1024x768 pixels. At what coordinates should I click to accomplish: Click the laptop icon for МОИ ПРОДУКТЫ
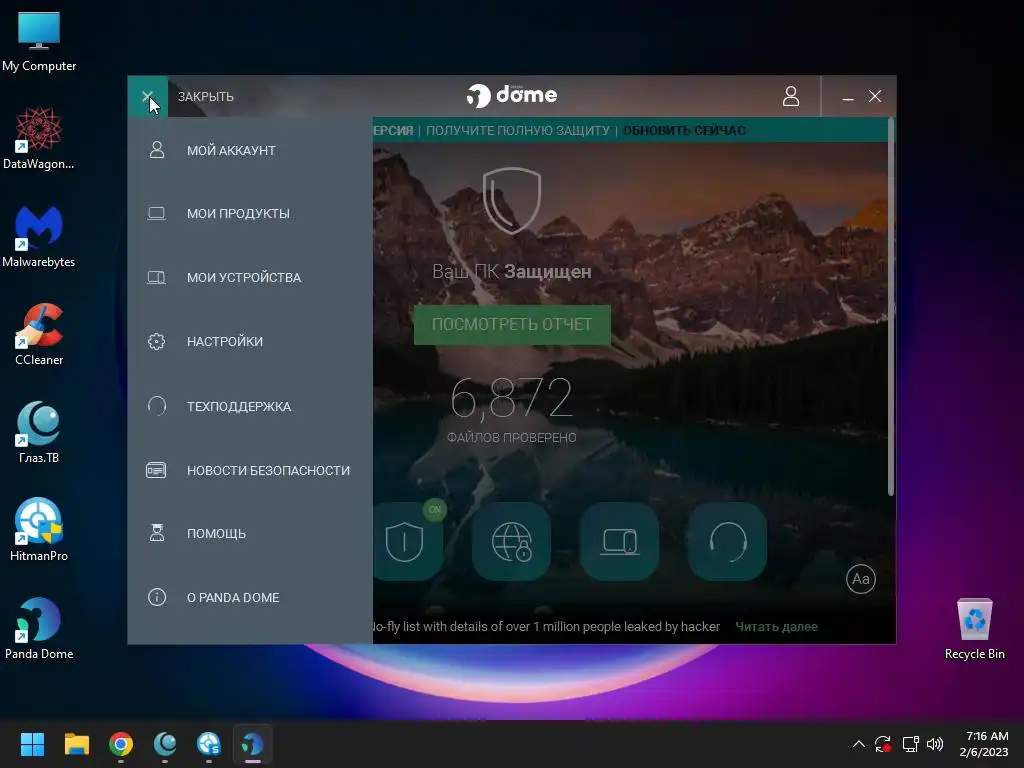pos(157,214)
